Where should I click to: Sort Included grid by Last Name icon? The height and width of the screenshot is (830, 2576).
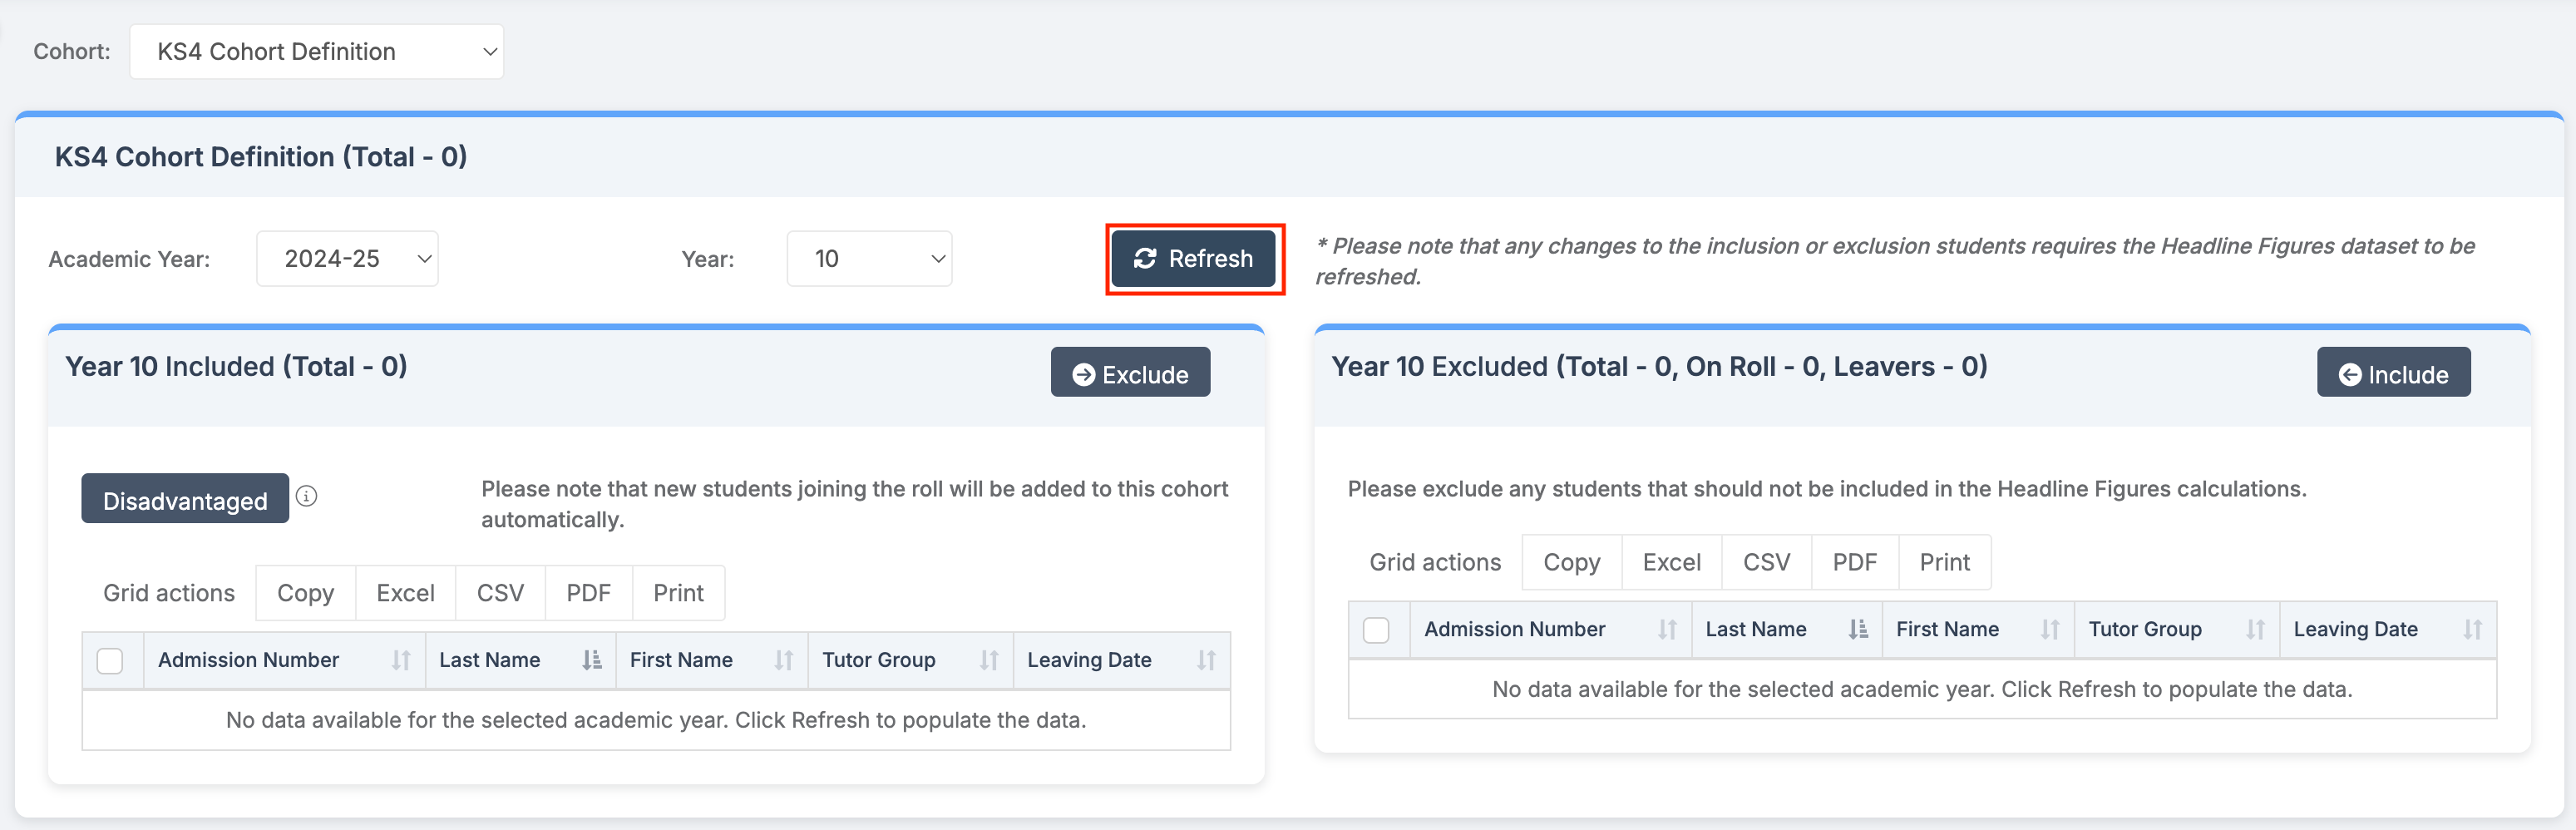[592, 660]
